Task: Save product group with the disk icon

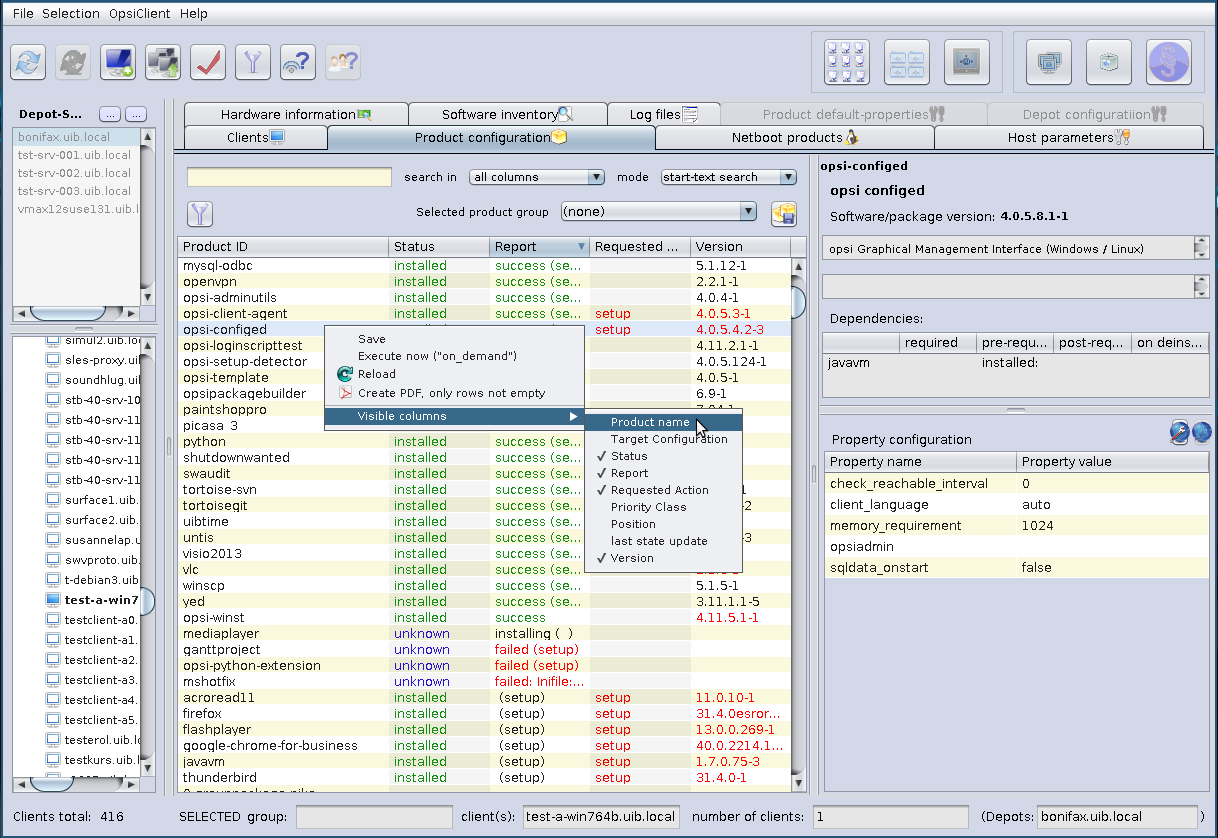Action: (784, 213)
